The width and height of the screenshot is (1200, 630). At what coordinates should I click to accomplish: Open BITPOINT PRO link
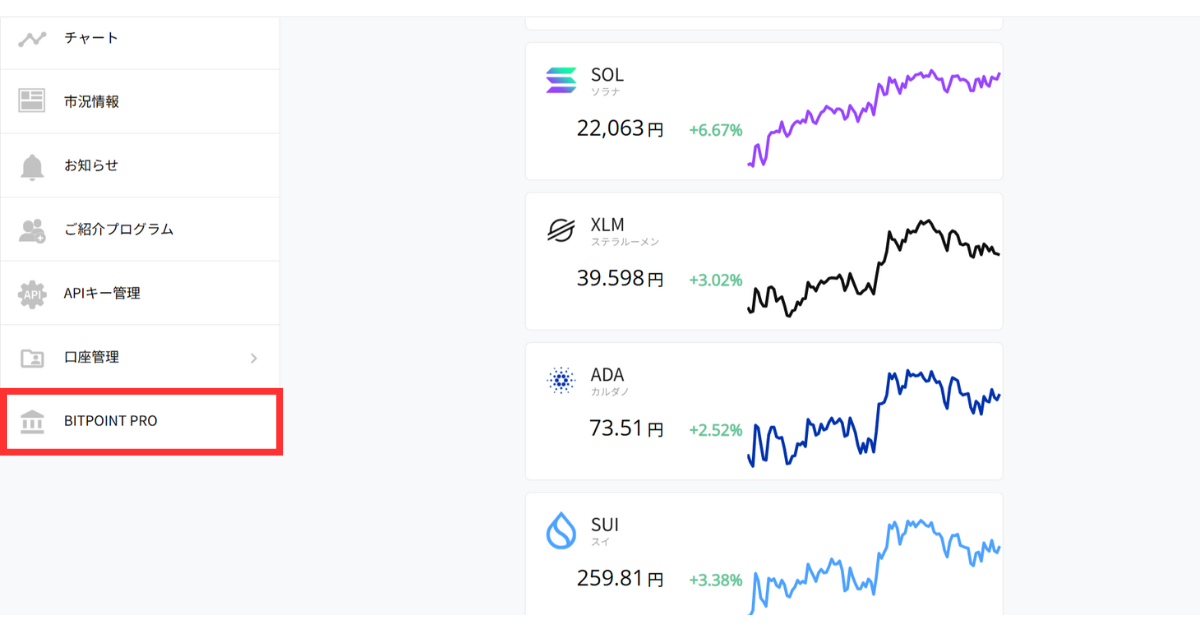point(110,421)
